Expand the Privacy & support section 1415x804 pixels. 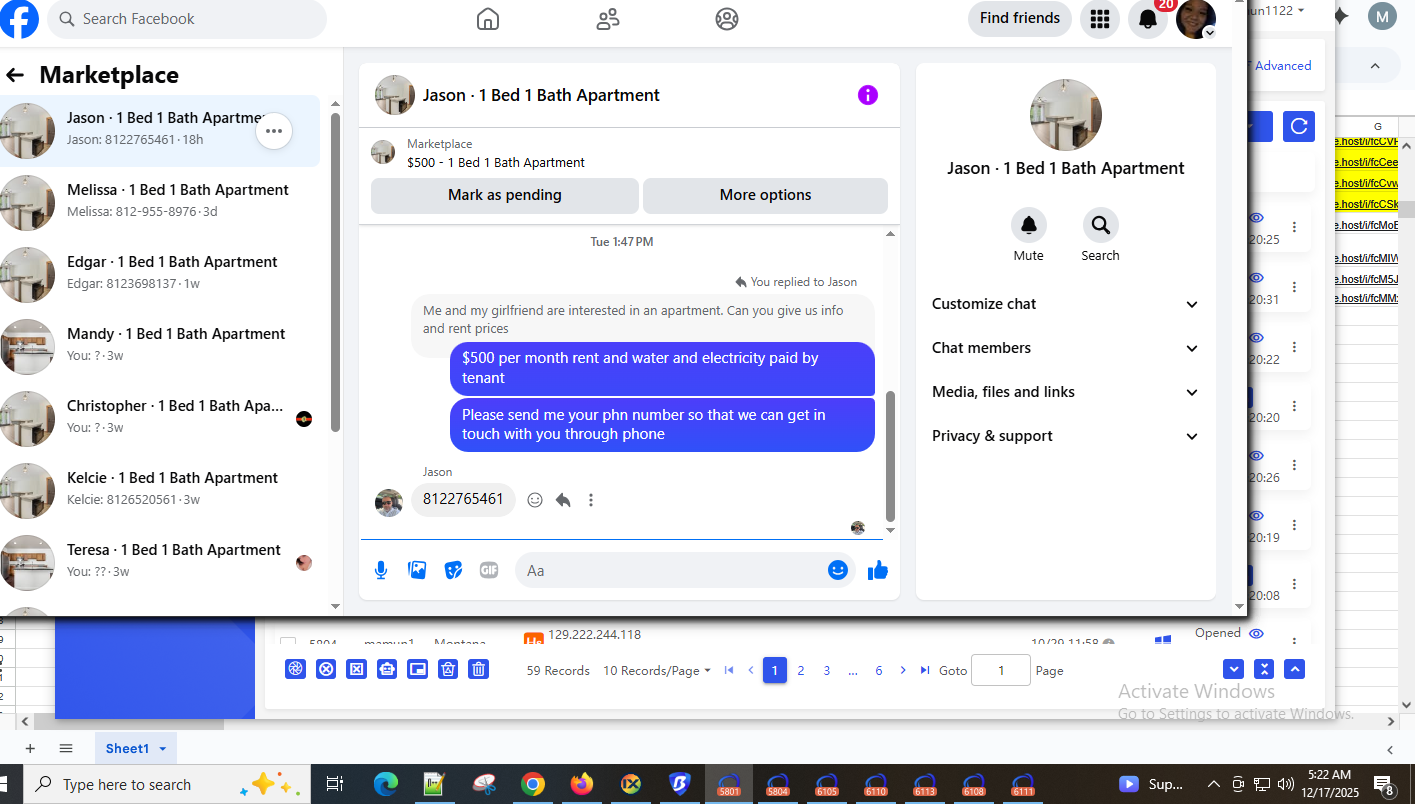tap(1065, 436)
